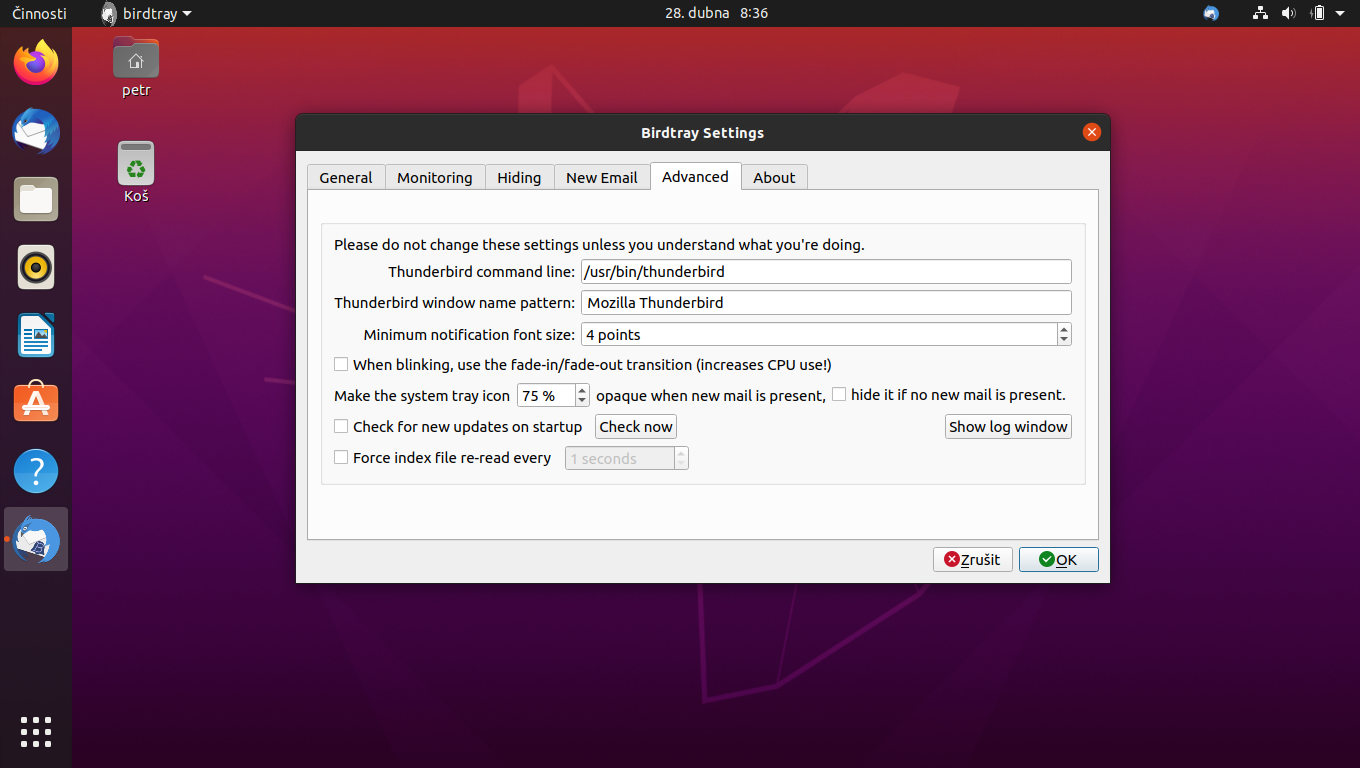The image size is (1360, 768).
Task: Switch to the Monitoring tab
Action: pyautogui.click(x=435, y=177)
